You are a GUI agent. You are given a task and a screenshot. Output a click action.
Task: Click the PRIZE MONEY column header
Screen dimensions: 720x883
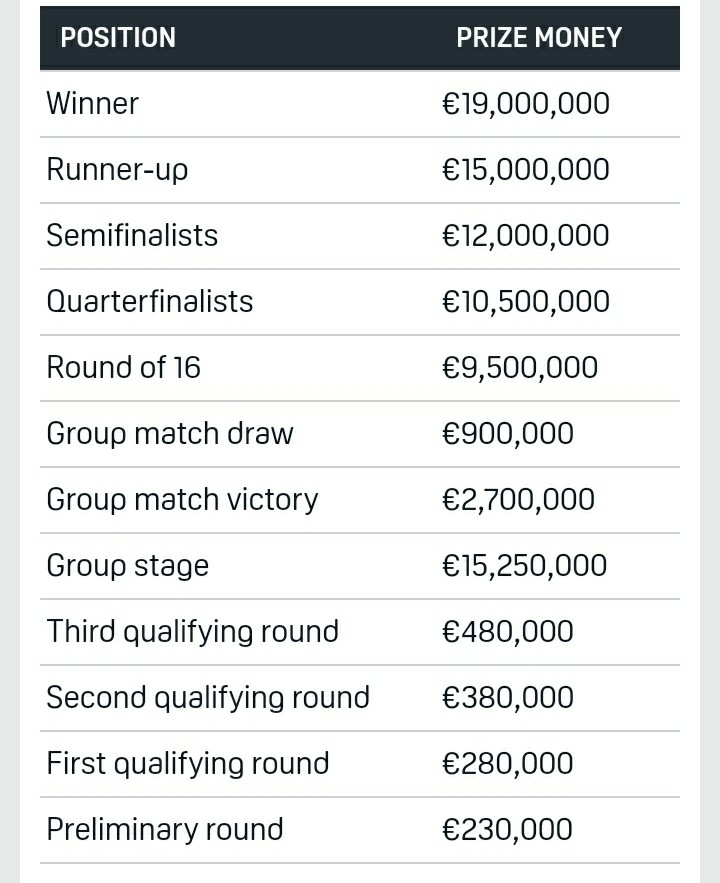pos(539,38)
